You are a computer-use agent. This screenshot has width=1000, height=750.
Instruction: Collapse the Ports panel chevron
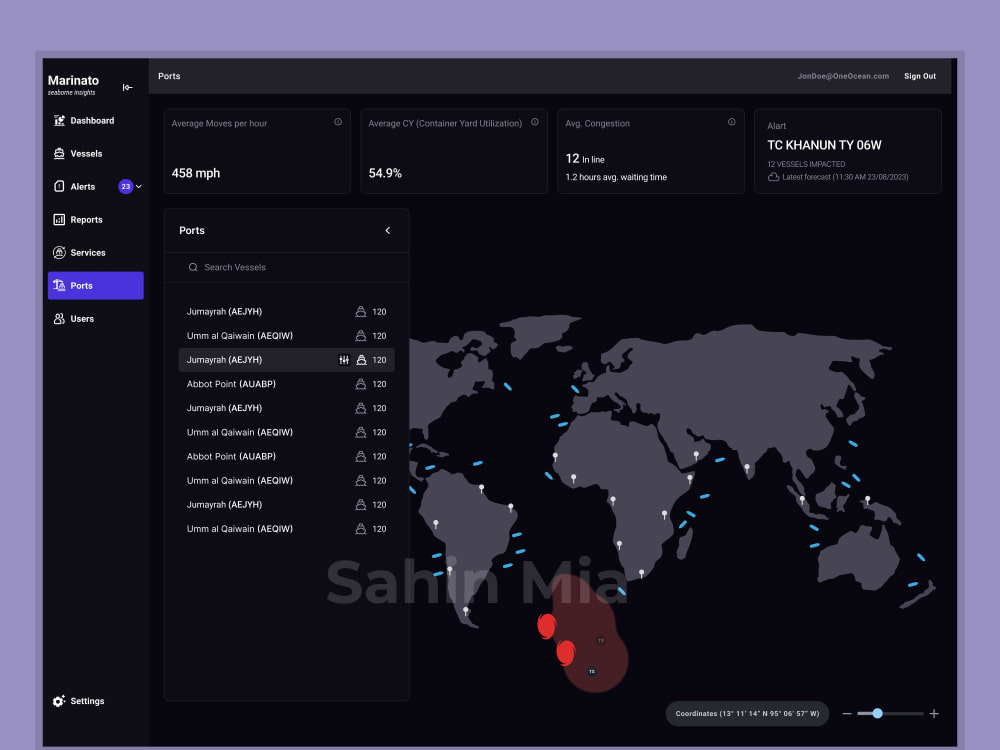tap(388, 230)
